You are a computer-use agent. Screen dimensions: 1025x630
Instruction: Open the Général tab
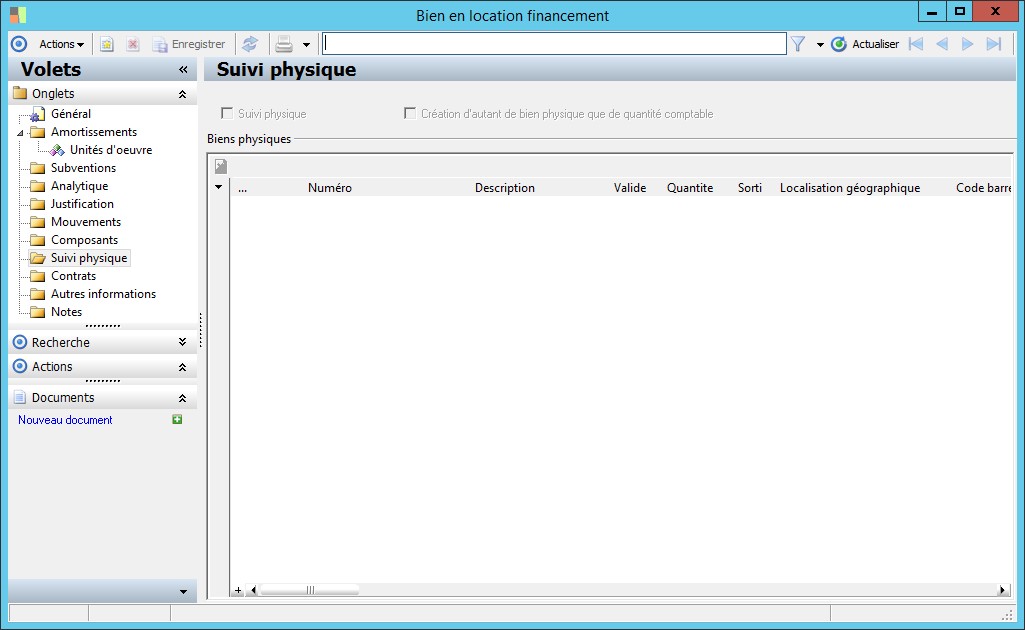coord(71,114)
